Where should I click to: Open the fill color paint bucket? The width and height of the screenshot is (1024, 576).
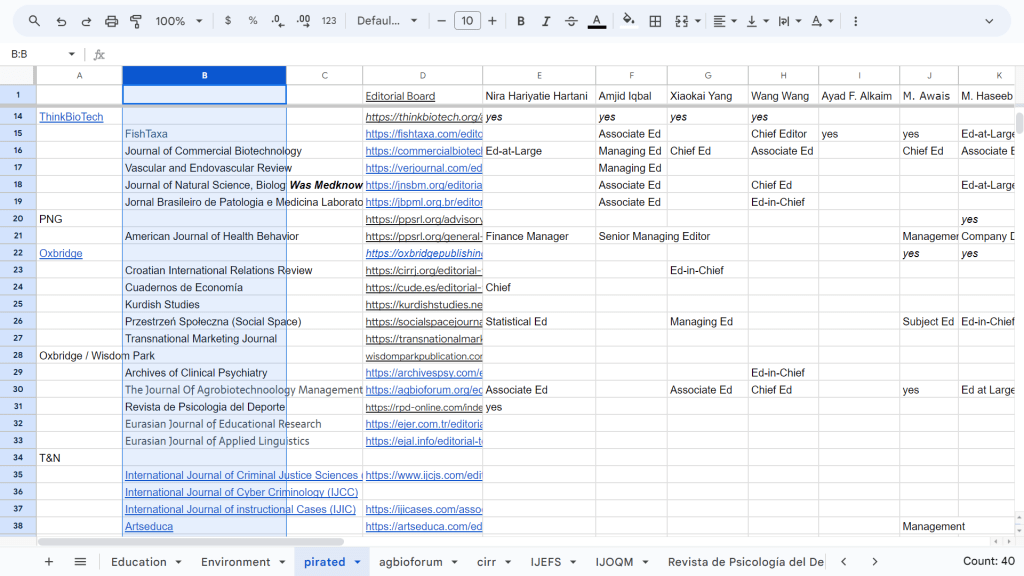[628, 21]
